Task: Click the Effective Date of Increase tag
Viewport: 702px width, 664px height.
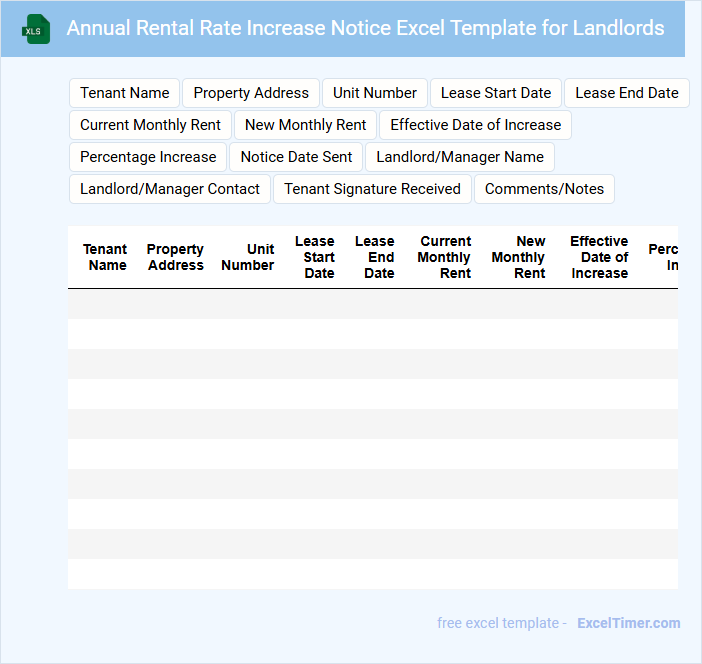Action: [x=476, y=125]
